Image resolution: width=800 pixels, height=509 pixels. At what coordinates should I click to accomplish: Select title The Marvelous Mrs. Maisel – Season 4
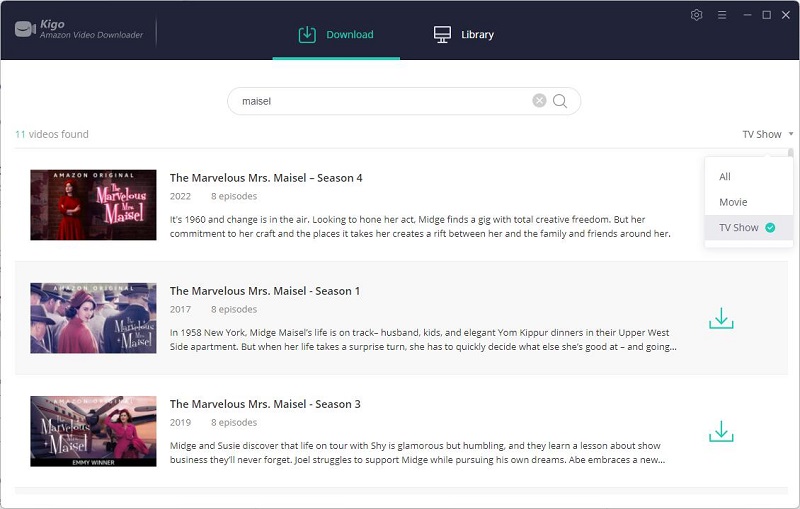(x=266, y=178)
